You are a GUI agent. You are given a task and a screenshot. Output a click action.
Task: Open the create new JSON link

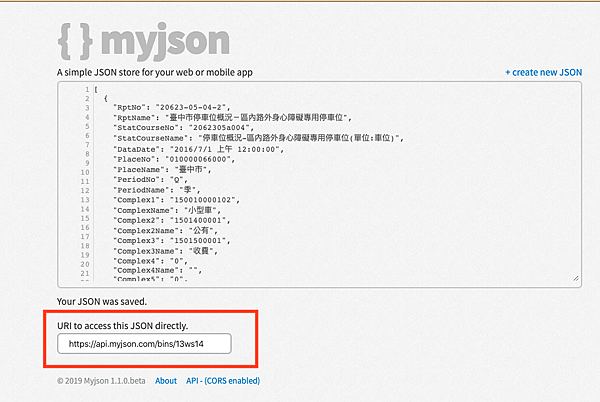(543, 72)
